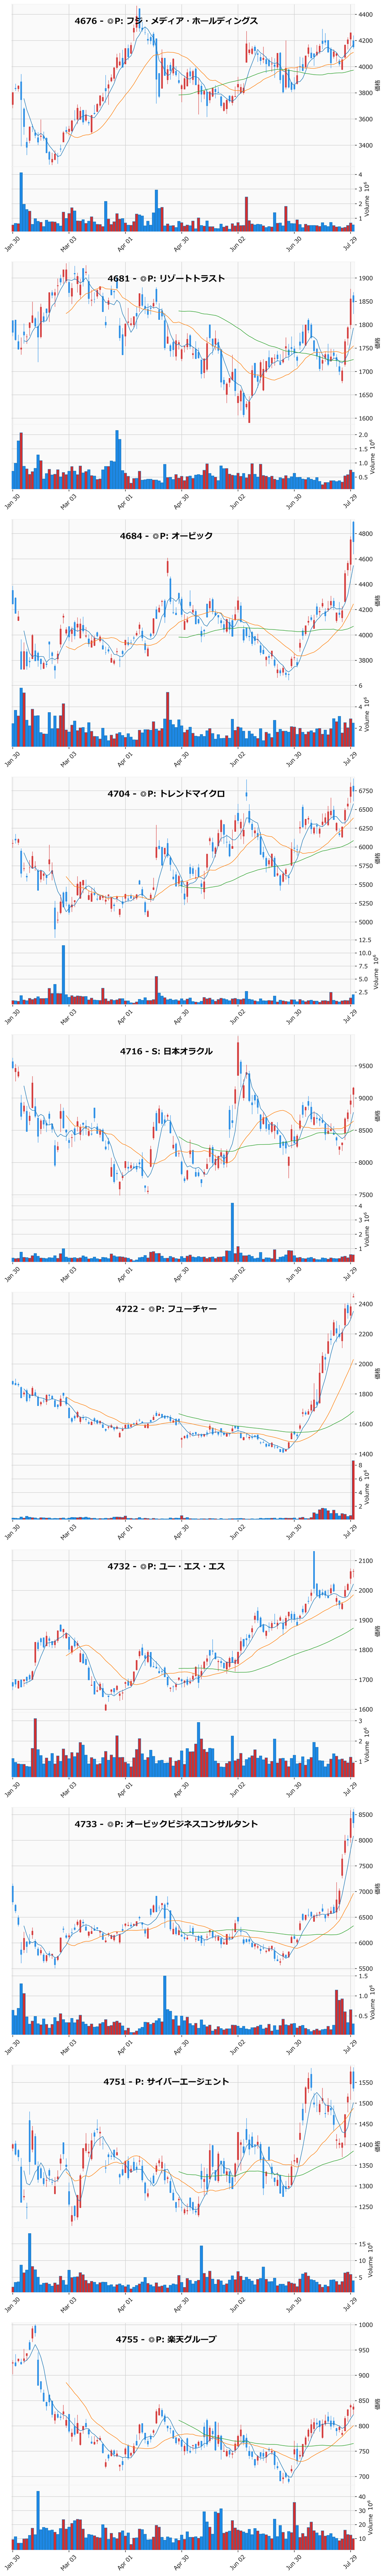
Task: Select the 4722 フューチャー chart title
Action: [x=166, y=1308]
